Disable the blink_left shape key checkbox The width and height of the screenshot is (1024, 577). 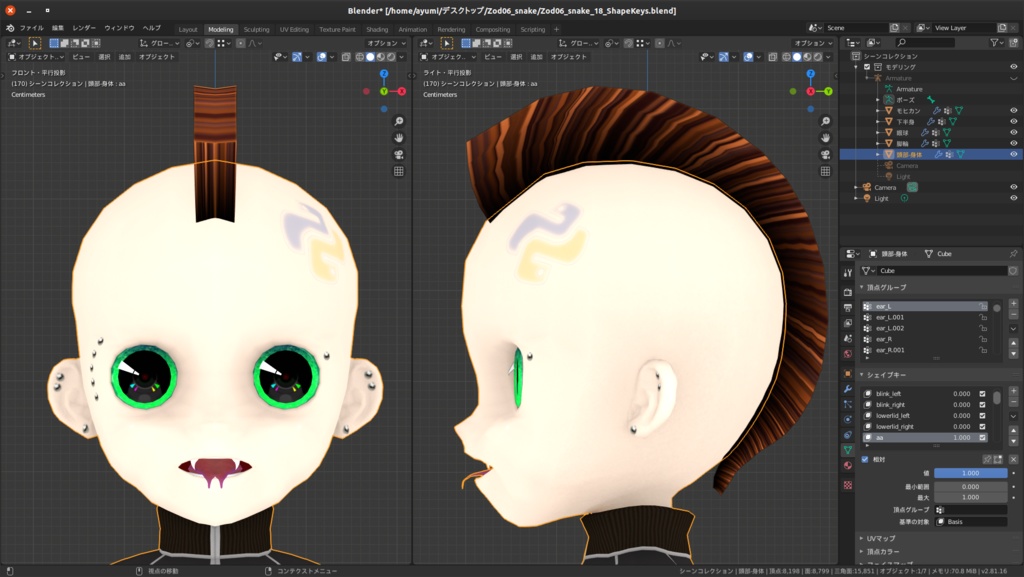pos(982,394)
